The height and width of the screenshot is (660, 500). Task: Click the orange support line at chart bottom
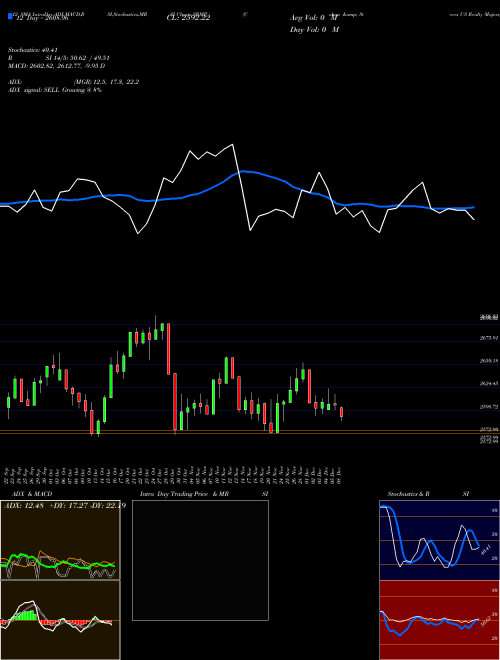tap(250, 432)
